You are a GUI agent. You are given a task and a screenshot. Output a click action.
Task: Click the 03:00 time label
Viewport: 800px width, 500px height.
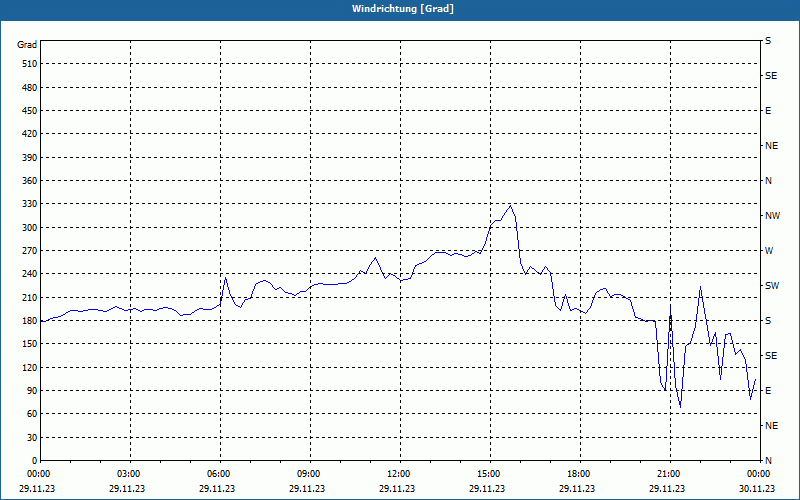pos(130,474)
